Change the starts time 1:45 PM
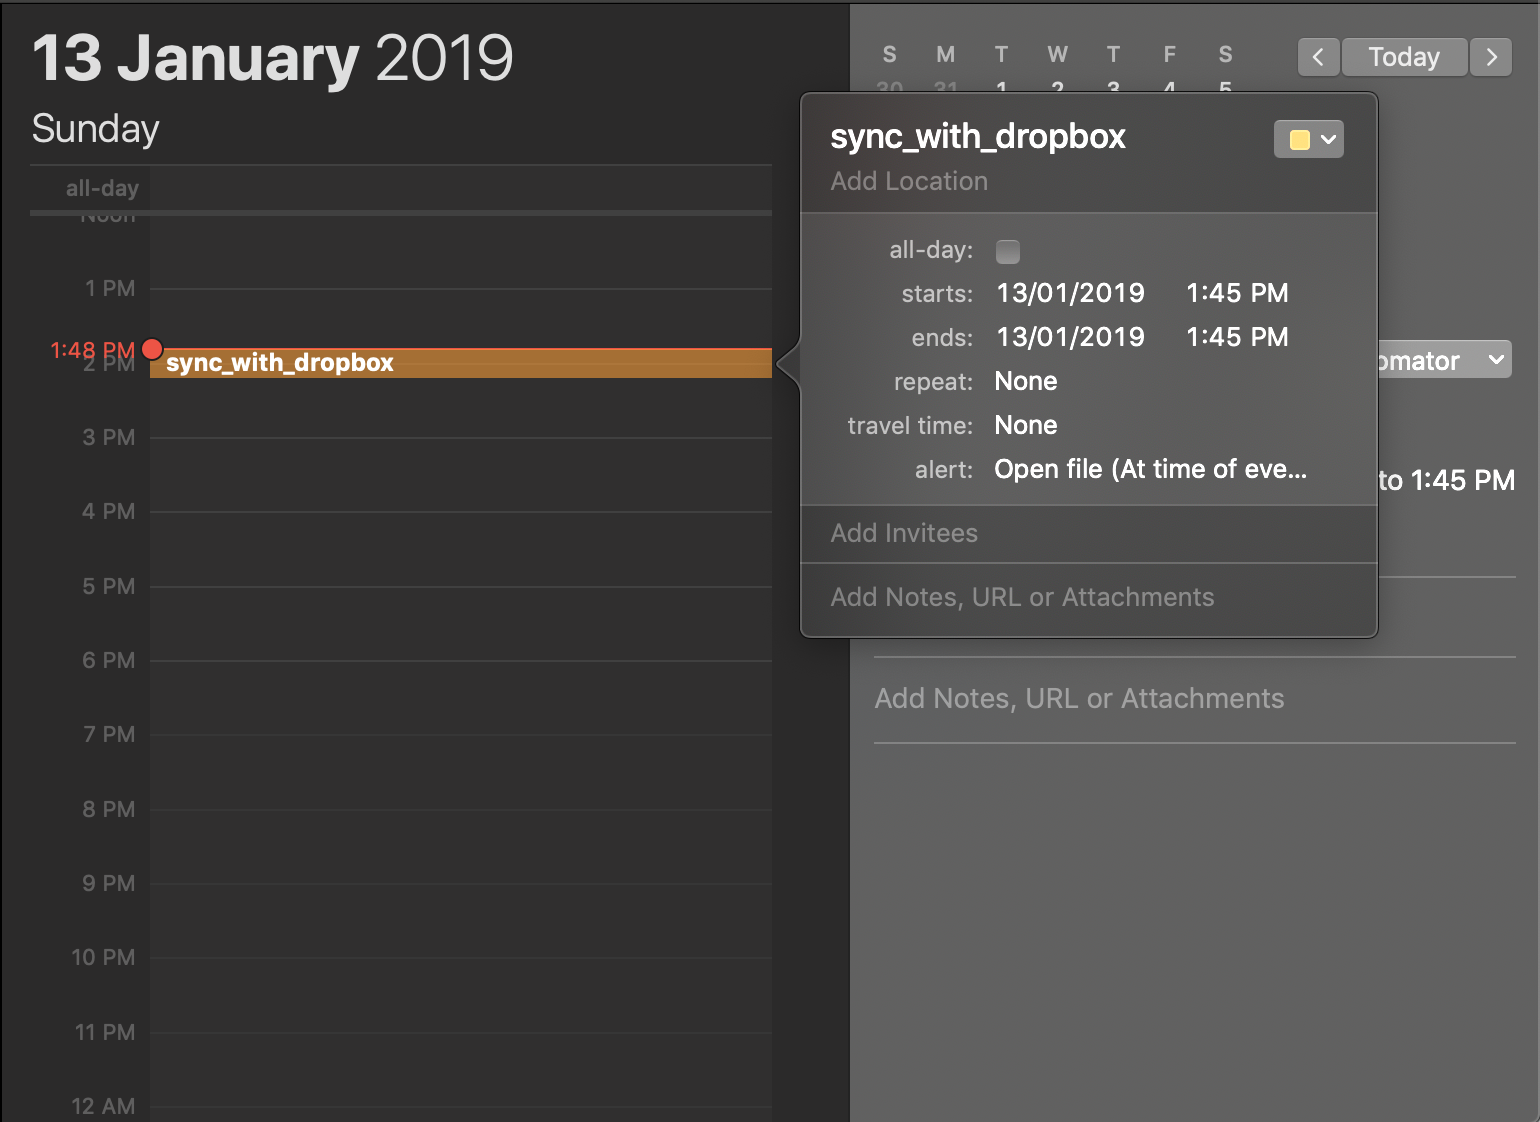 click(x=1237, y=293)
